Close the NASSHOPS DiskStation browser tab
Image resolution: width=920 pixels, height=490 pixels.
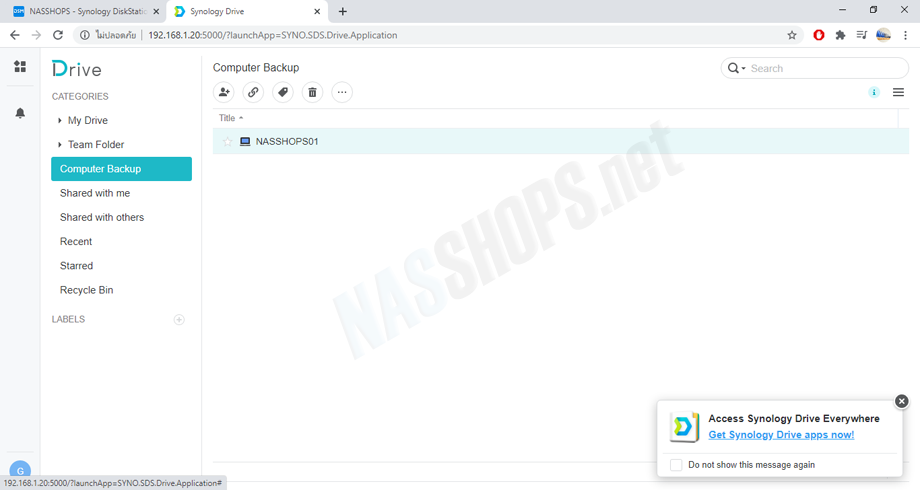pyautogui.click(x=156, y=11)
